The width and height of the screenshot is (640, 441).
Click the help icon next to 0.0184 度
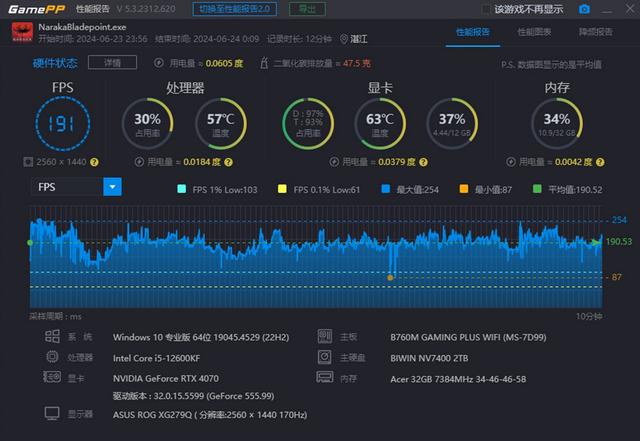point(229,162)
